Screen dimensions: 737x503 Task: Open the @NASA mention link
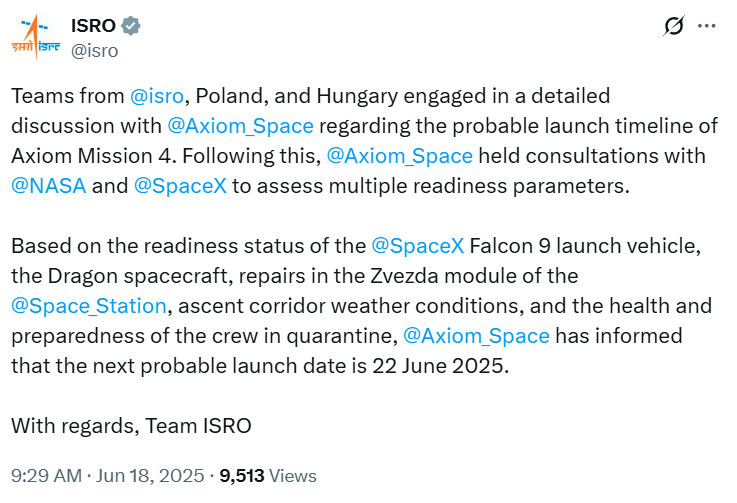(49, 186)
